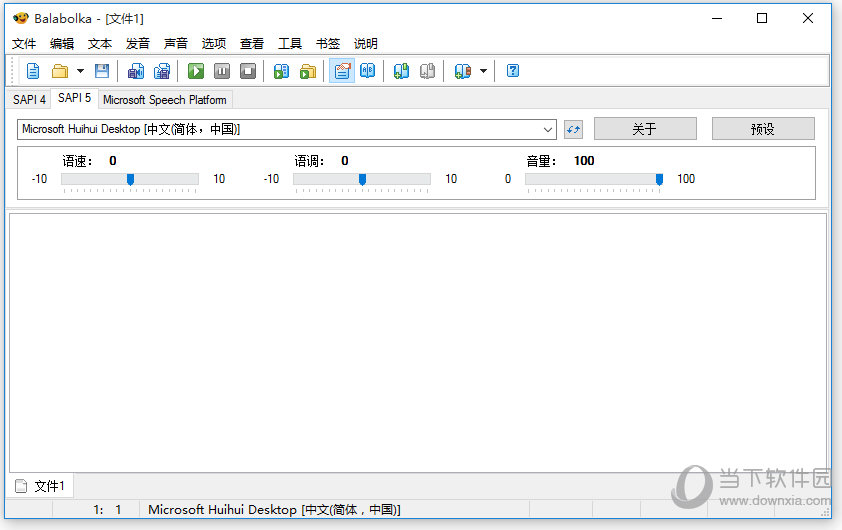The image size is (842, 530).
Task: Open the 书签 menu
Action: (x=328, y=43)
